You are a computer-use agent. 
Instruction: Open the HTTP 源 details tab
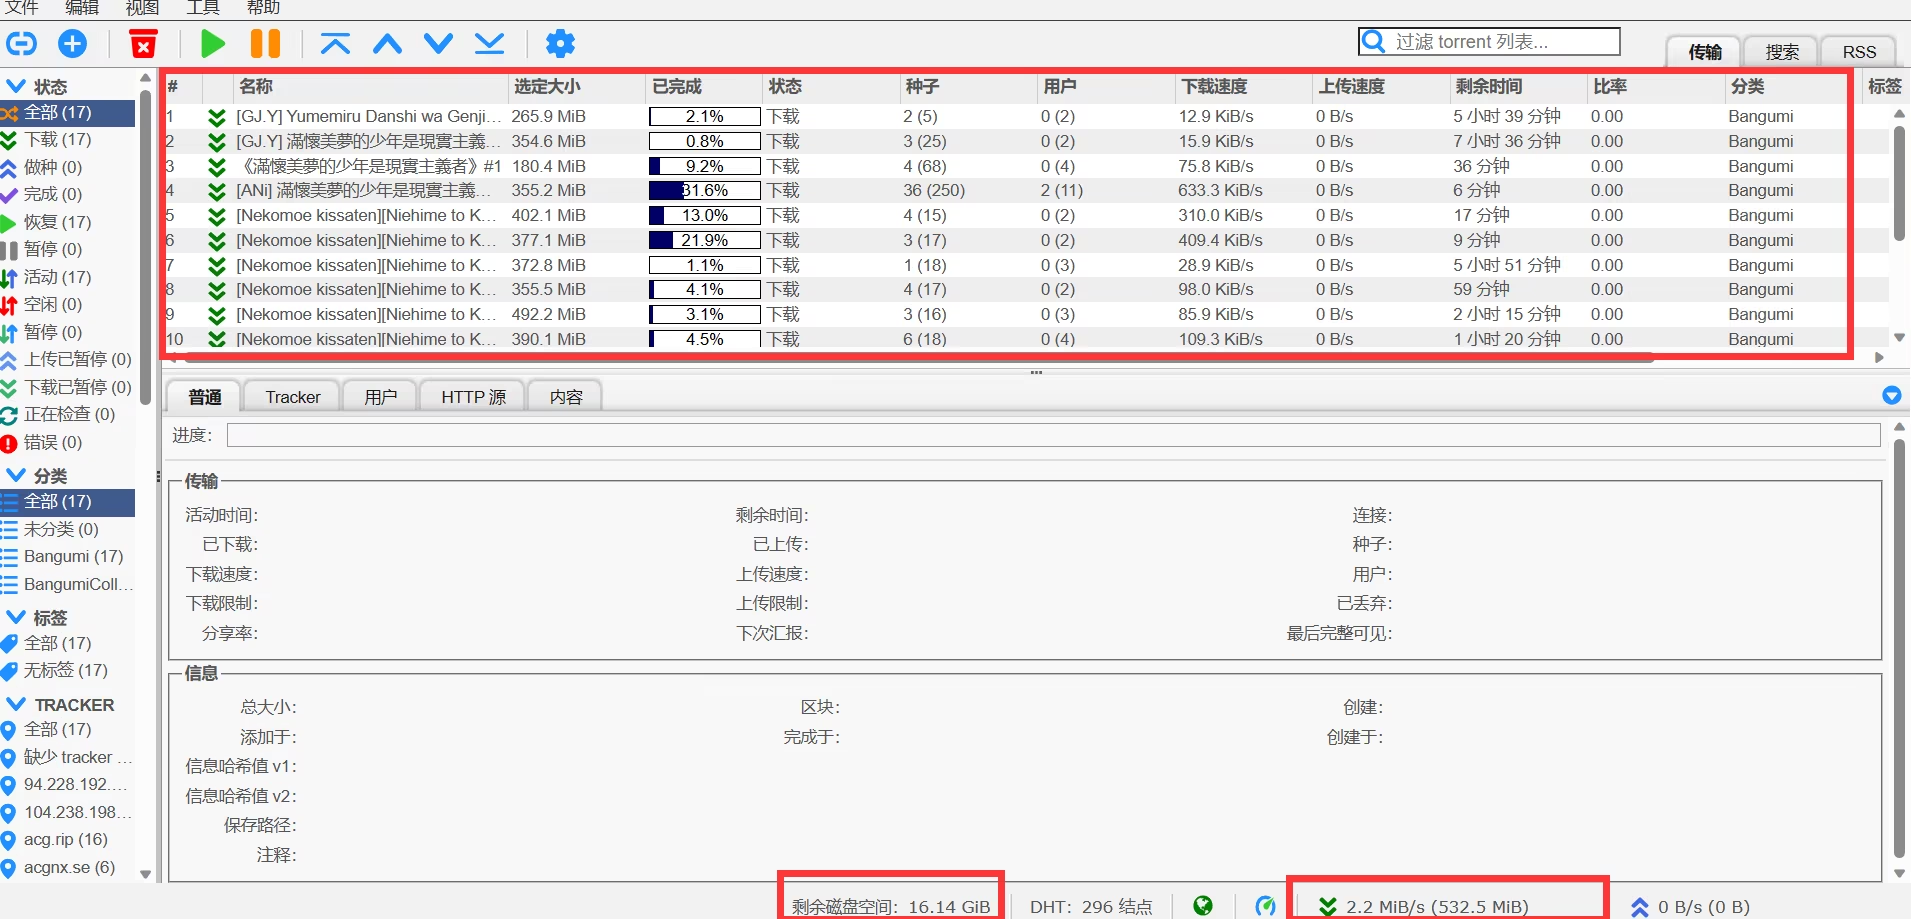tap(473, 397)
